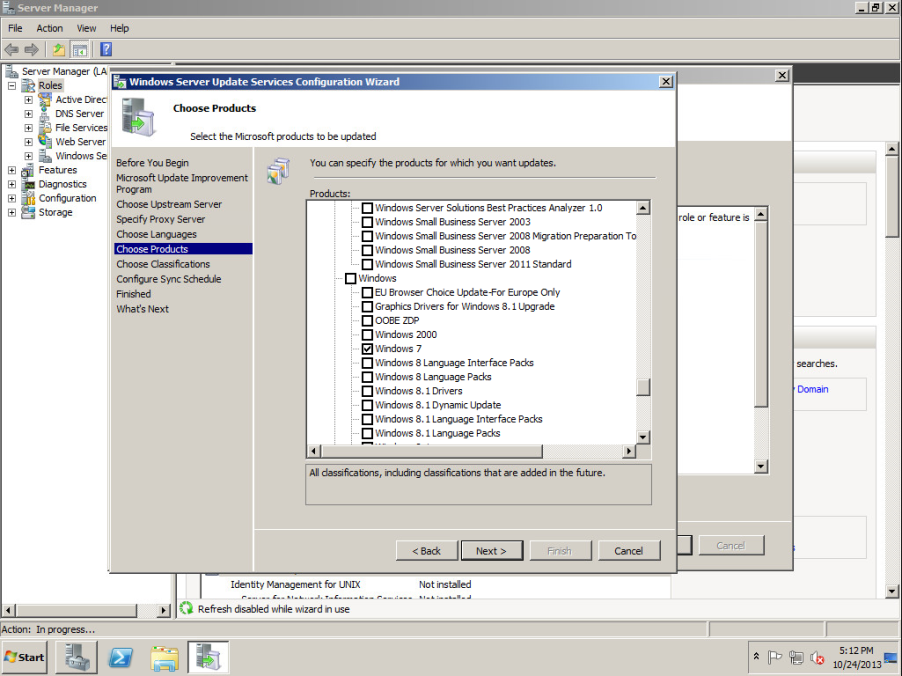Screen dimensions: 902x676
Task: Expand the Storage tree node
Action: click(12, 212)
